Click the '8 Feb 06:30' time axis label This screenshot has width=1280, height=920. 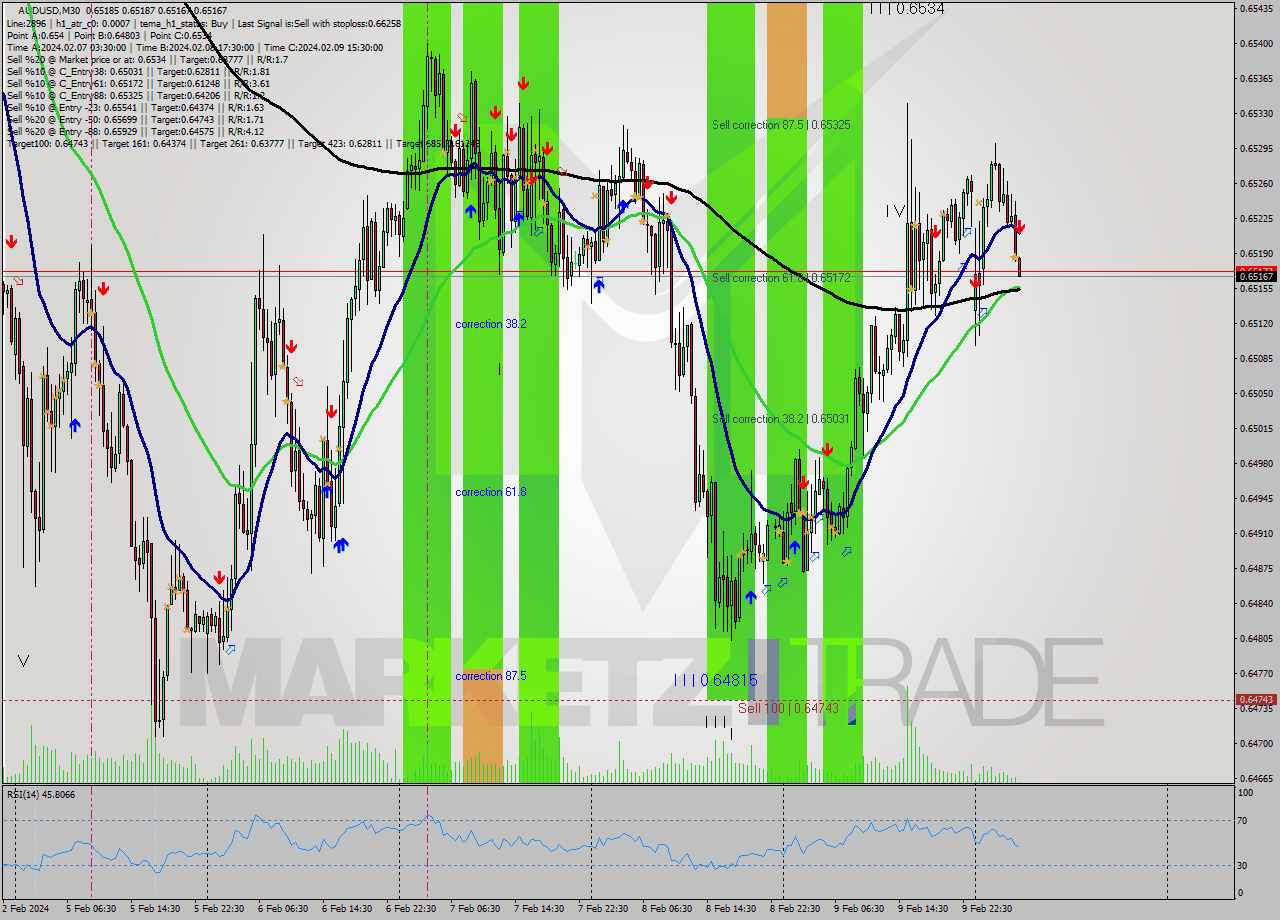pos(667,908)
